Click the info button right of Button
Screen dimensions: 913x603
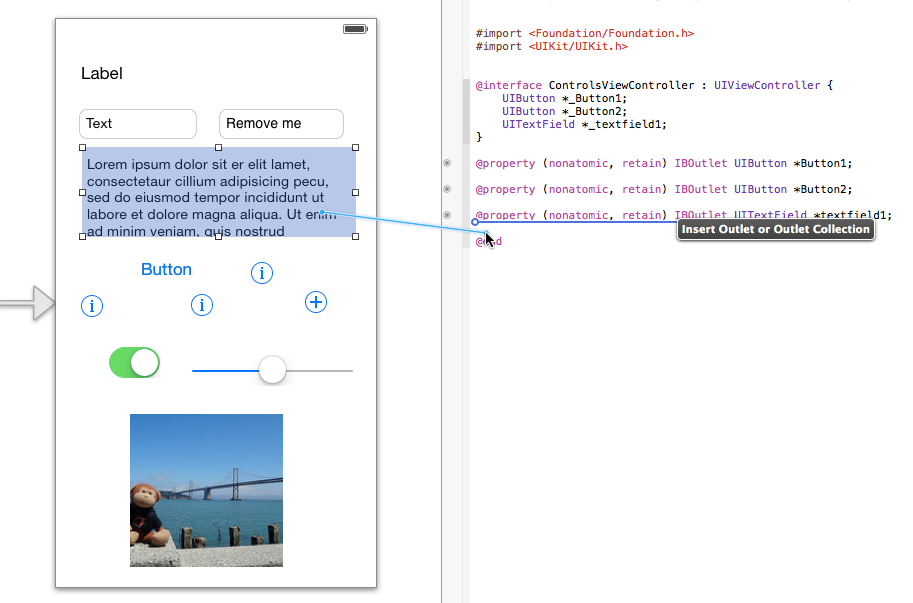(262, 272)
